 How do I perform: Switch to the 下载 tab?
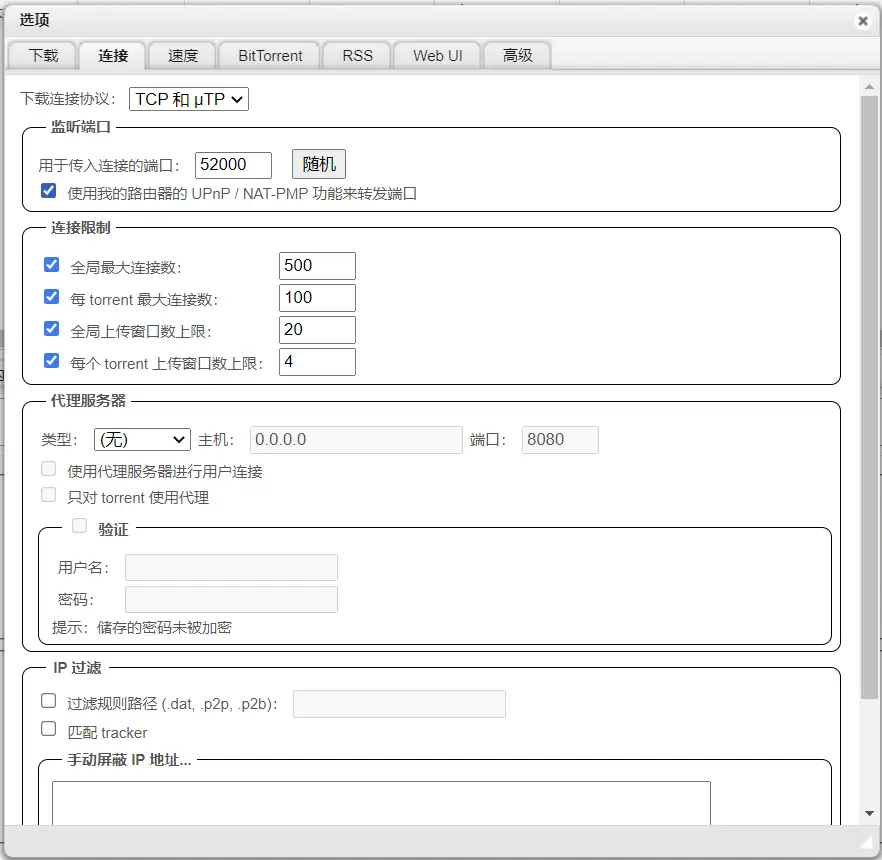click(43, 56)
